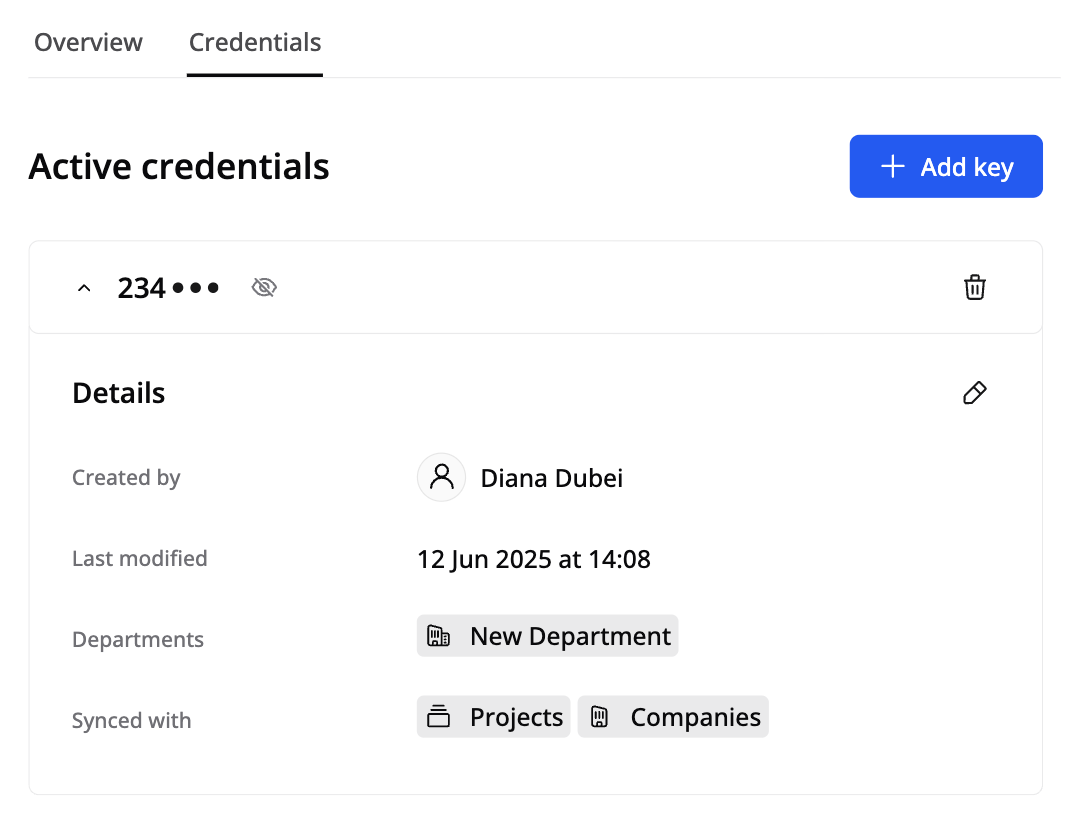
Task: Select the Credentials tab
Action: click(255, 43)
